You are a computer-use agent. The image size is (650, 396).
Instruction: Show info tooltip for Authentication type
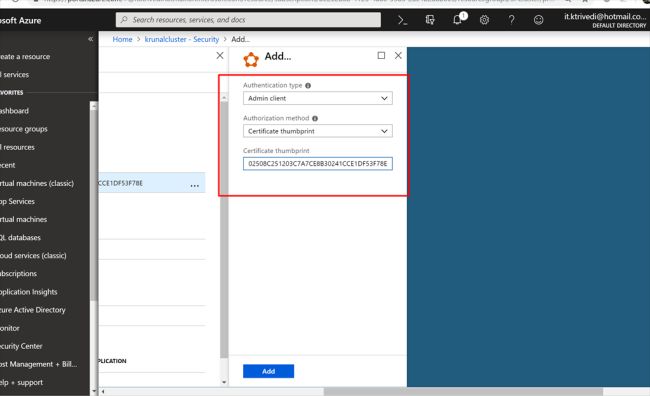tap(308, 85)
